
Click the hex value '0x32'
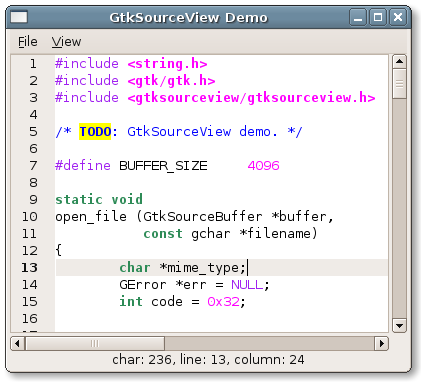tap(223, 302)
